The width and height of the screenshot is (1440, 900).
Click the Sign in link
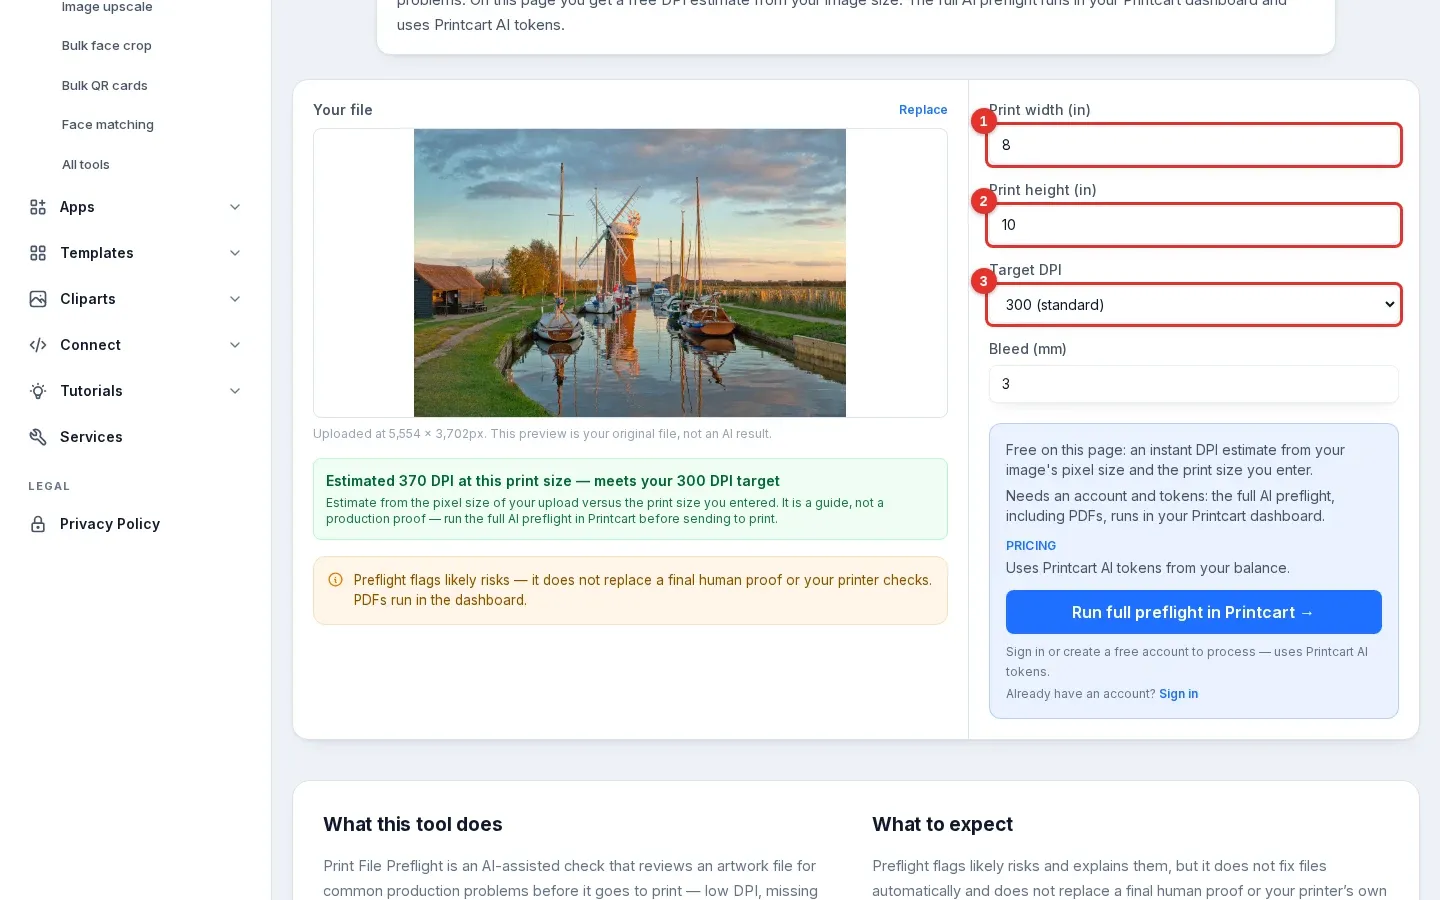[1178, 694]
